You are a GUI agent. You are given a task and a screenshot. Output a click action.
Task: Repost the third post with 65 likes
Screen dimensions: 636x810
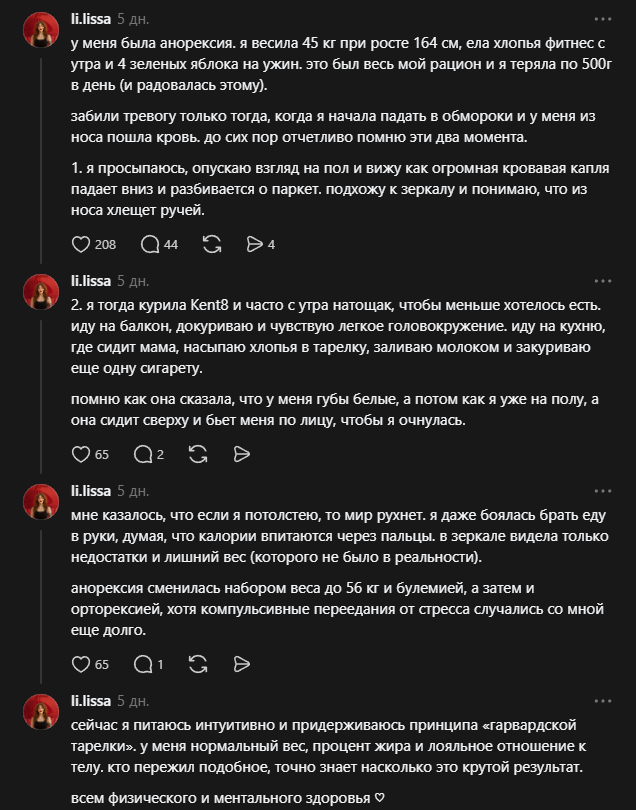(x=198, y=664)
